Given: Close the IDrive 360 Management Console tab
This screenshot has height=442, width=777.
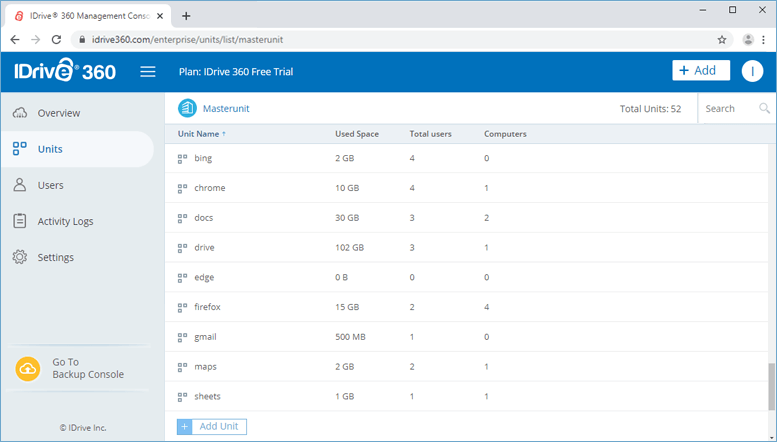Looking at the screenshot, I should (x=160, y=16).
